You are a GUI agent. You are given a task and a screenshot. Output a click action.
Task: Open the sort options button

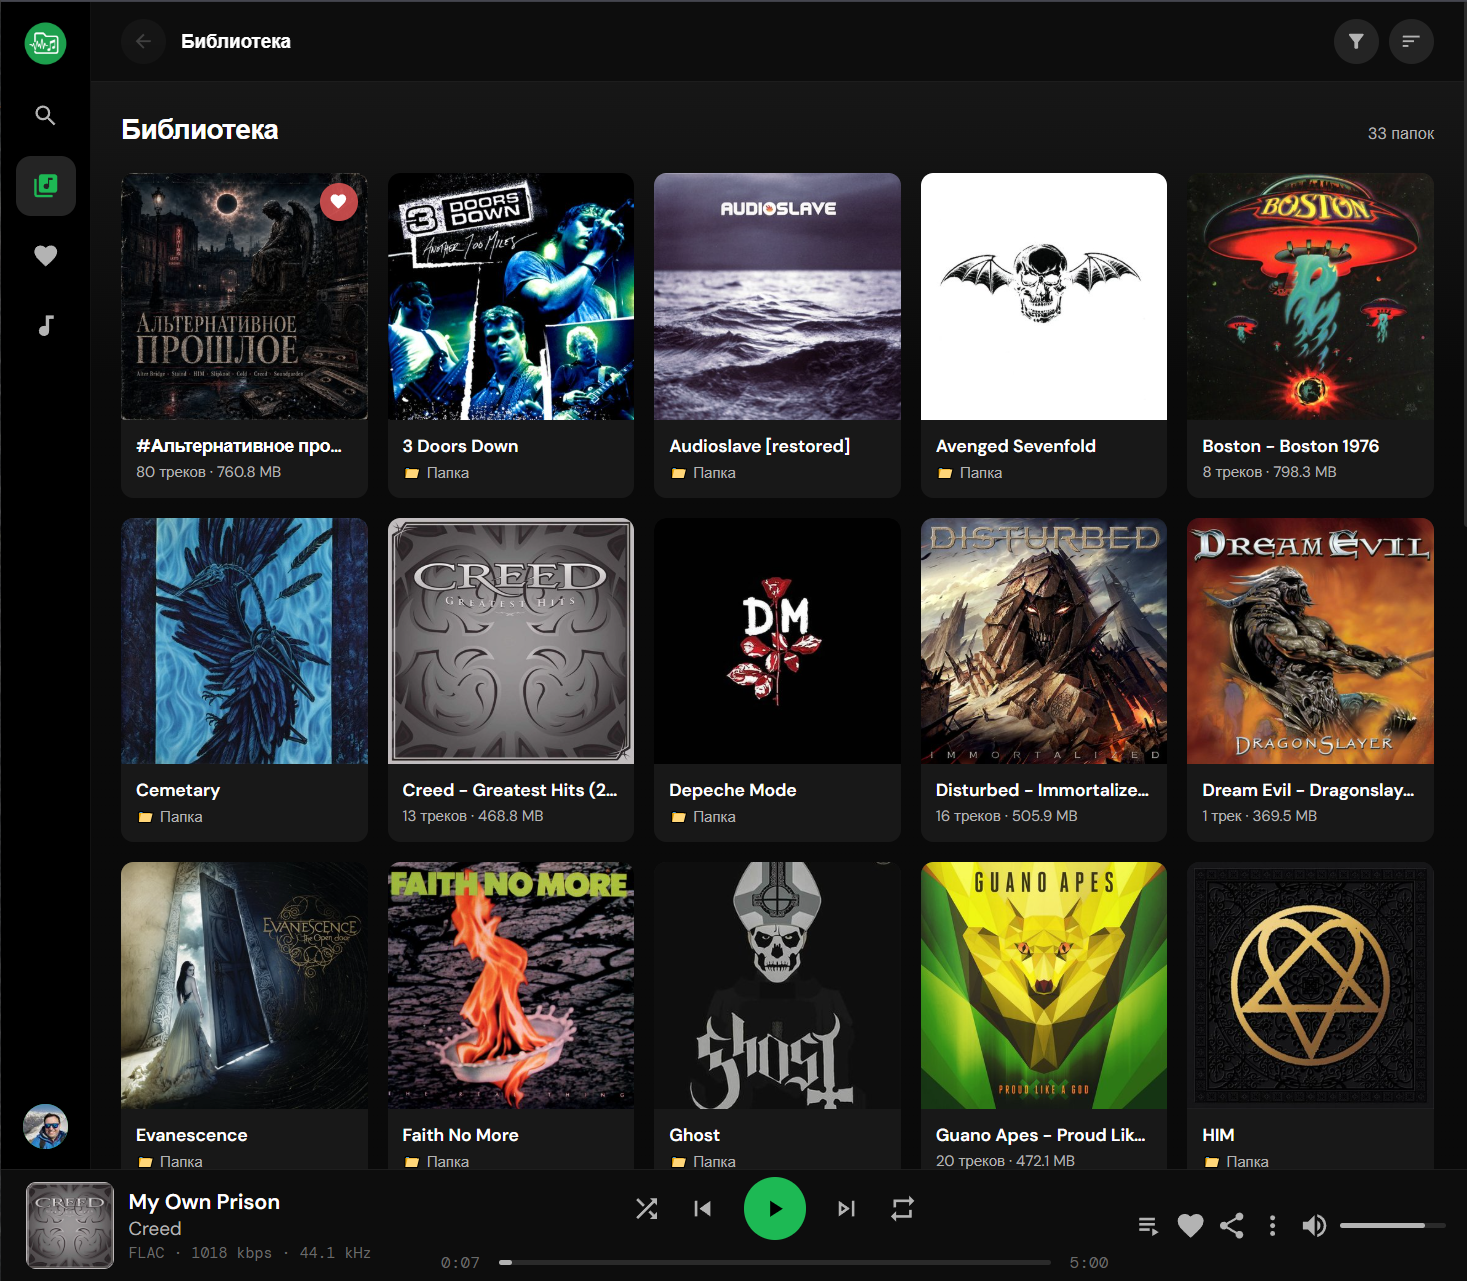1411,41
